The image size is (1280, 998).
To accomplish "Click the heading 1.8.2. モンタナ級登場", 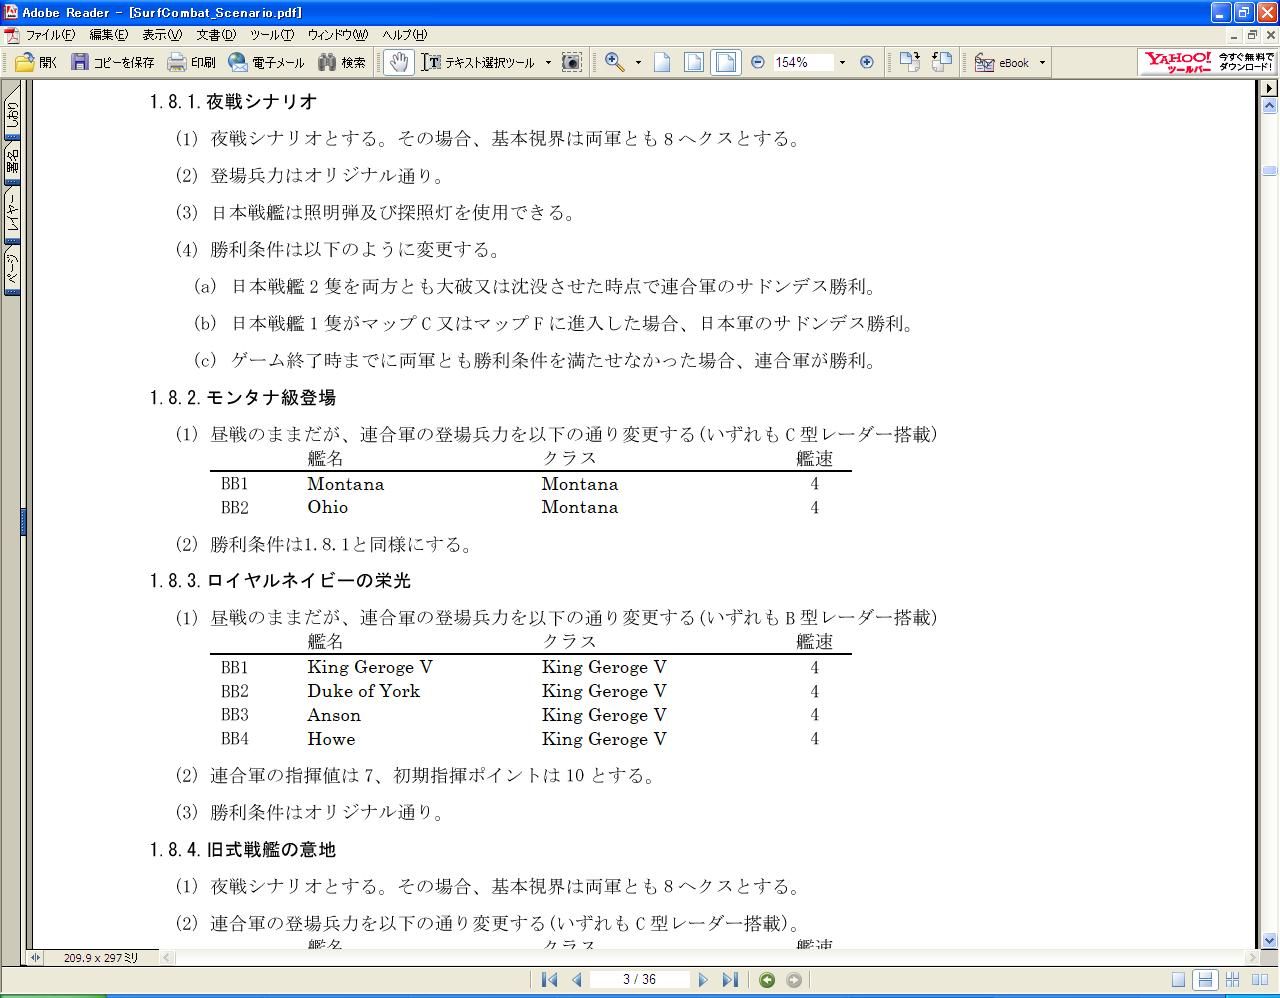I will pyautogui.click(x=243, y=398).
